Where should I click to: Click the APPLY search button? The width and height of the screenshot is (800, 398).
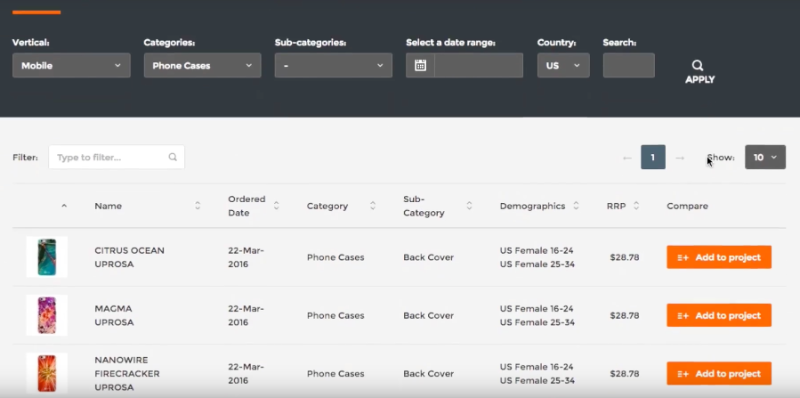(699, 72)
